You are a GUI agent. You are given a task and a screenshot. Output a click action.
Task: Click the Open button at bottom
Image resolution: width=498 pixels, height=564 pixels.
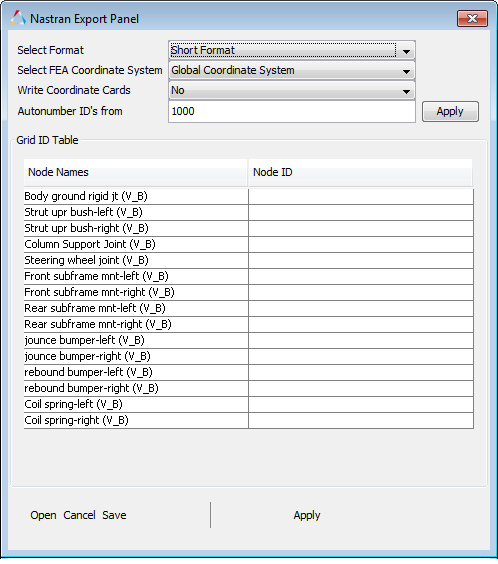click(x=43, y=515)
